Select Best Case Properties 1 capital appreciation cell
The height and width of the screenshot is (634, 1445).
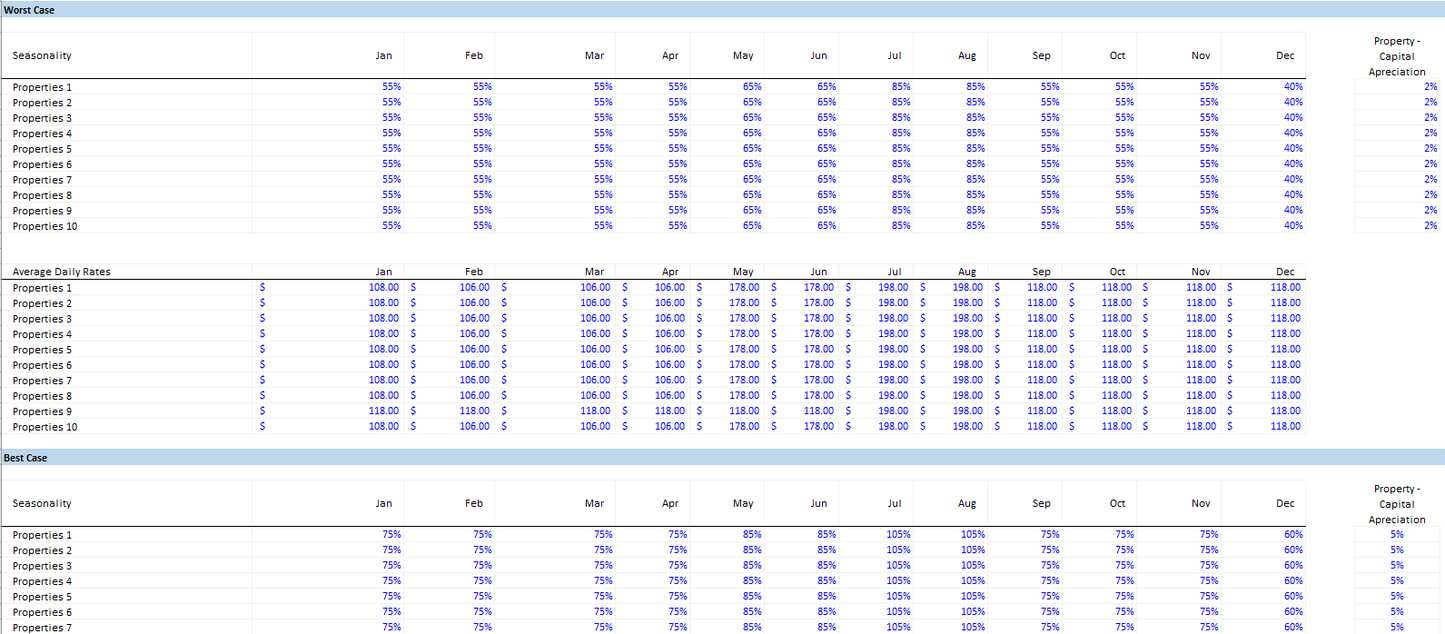pyautogui.click(x=1396, y=535)
